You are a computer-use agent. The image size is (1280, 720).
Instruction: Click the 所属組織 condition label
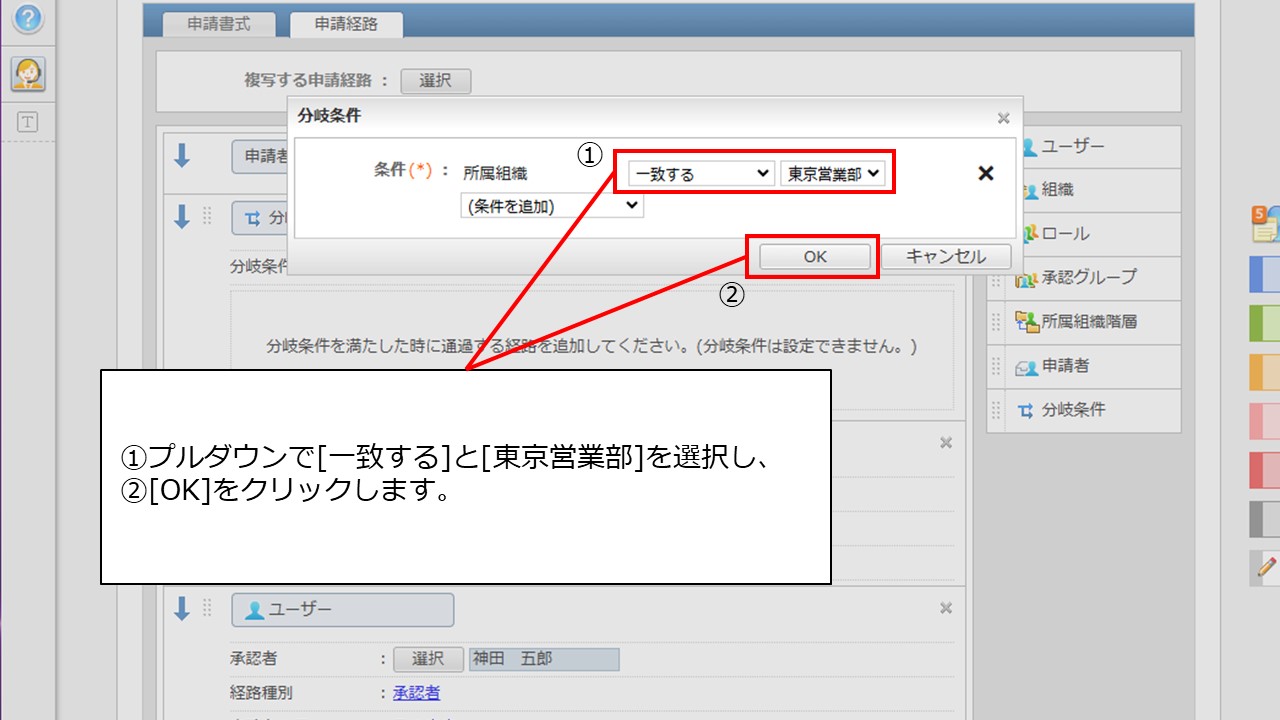coord(495,173)
